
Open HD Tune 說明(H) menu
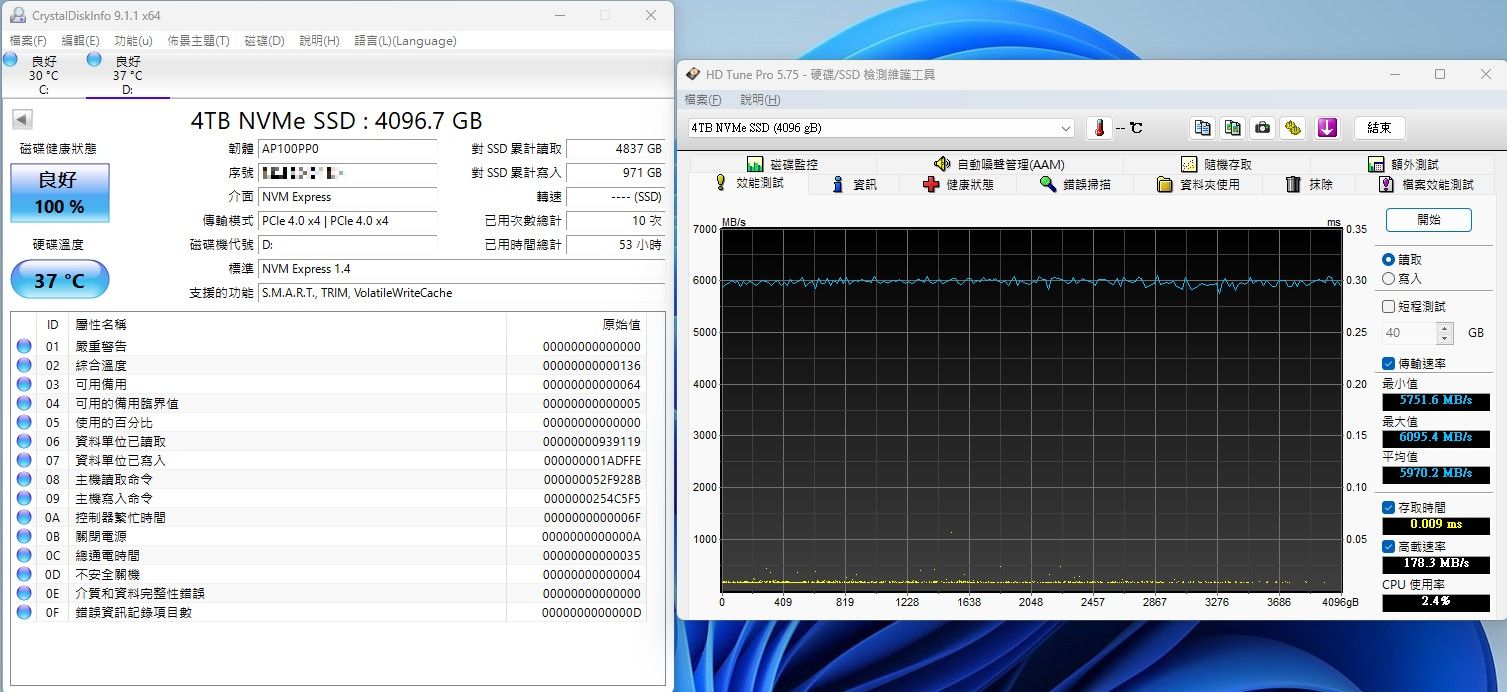(760, 100)
